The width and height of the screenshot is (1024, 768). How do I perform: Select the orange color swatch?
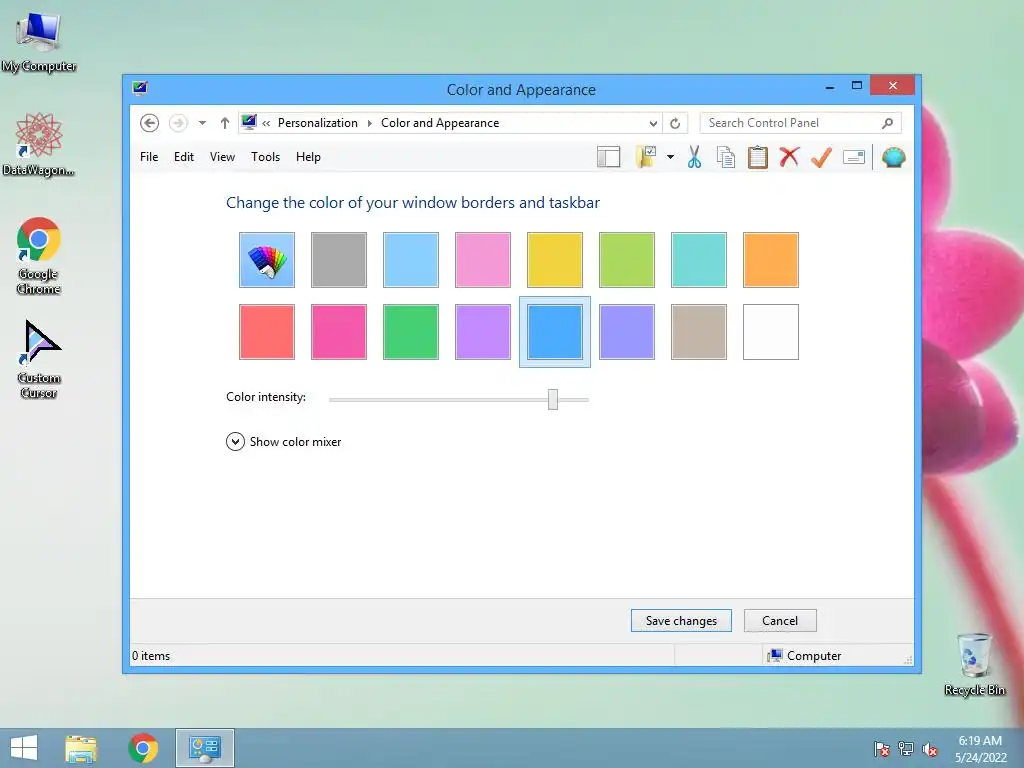pos(771,260)
